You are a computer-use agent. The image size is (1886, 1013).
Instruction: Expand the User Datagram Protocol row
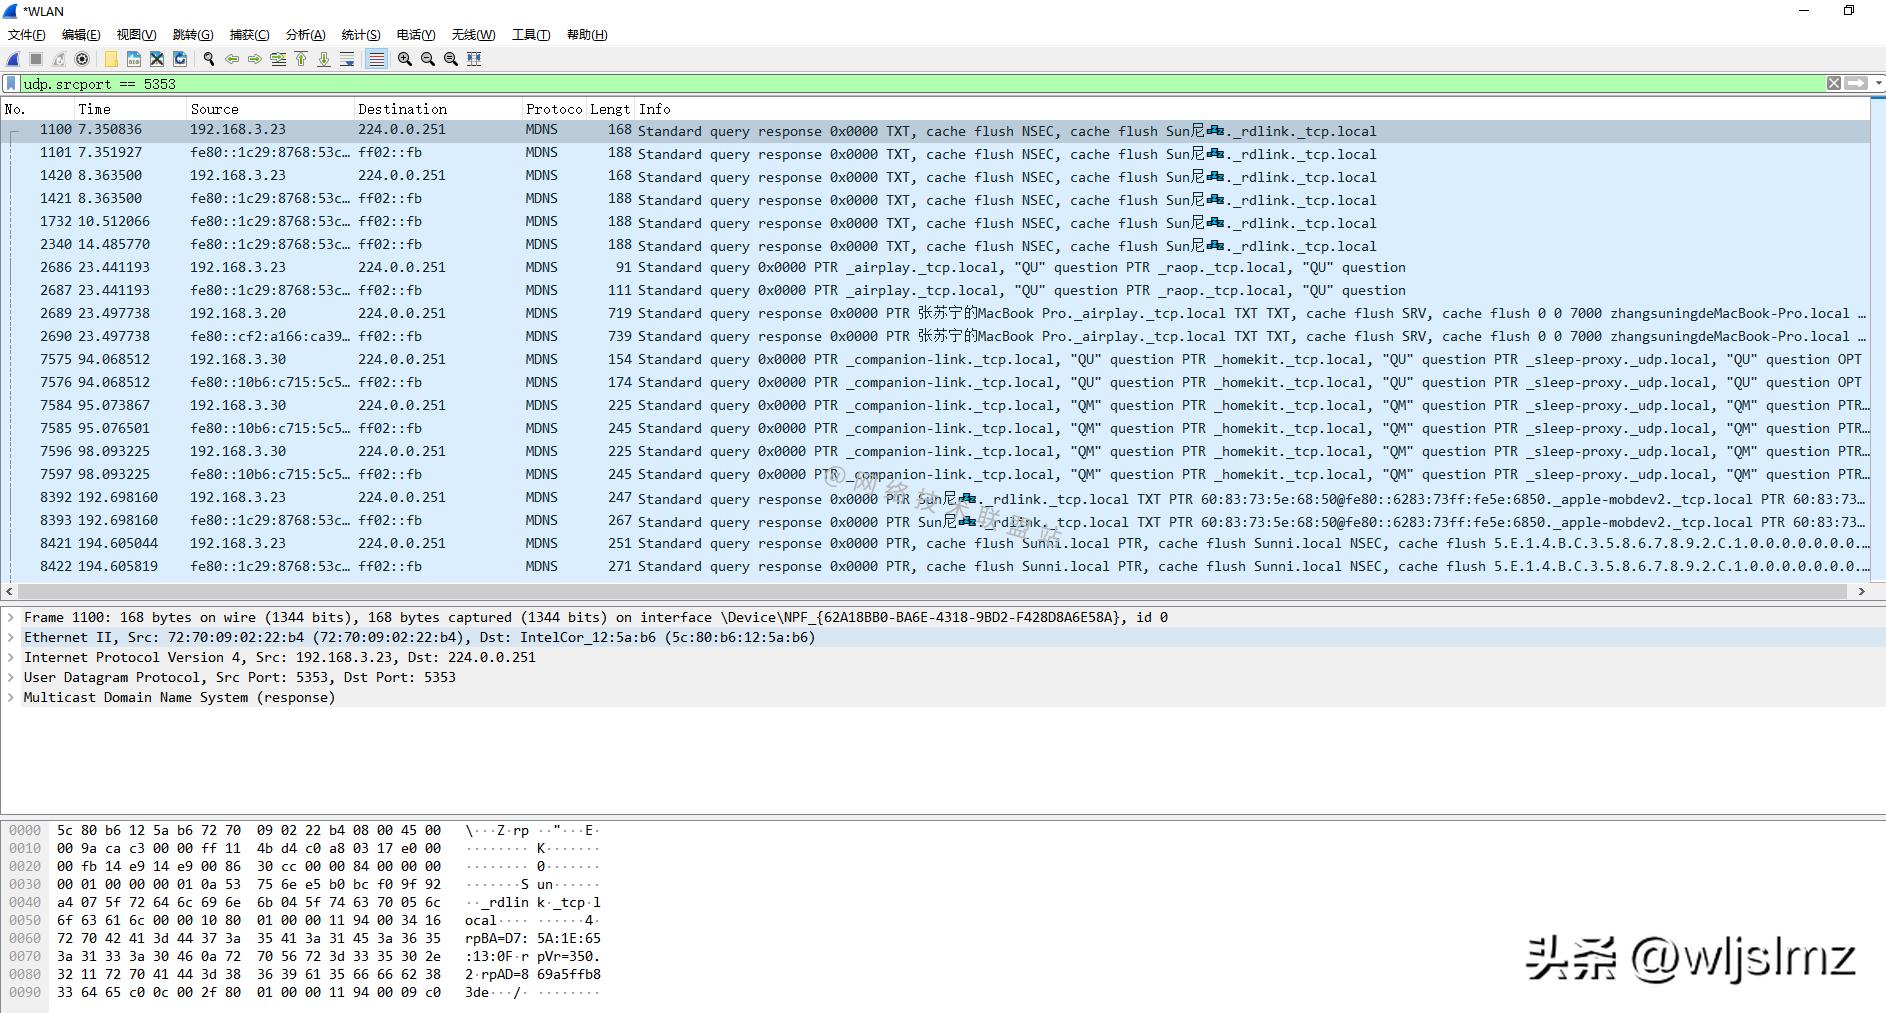pyautogui.click(x=11, y=677)
